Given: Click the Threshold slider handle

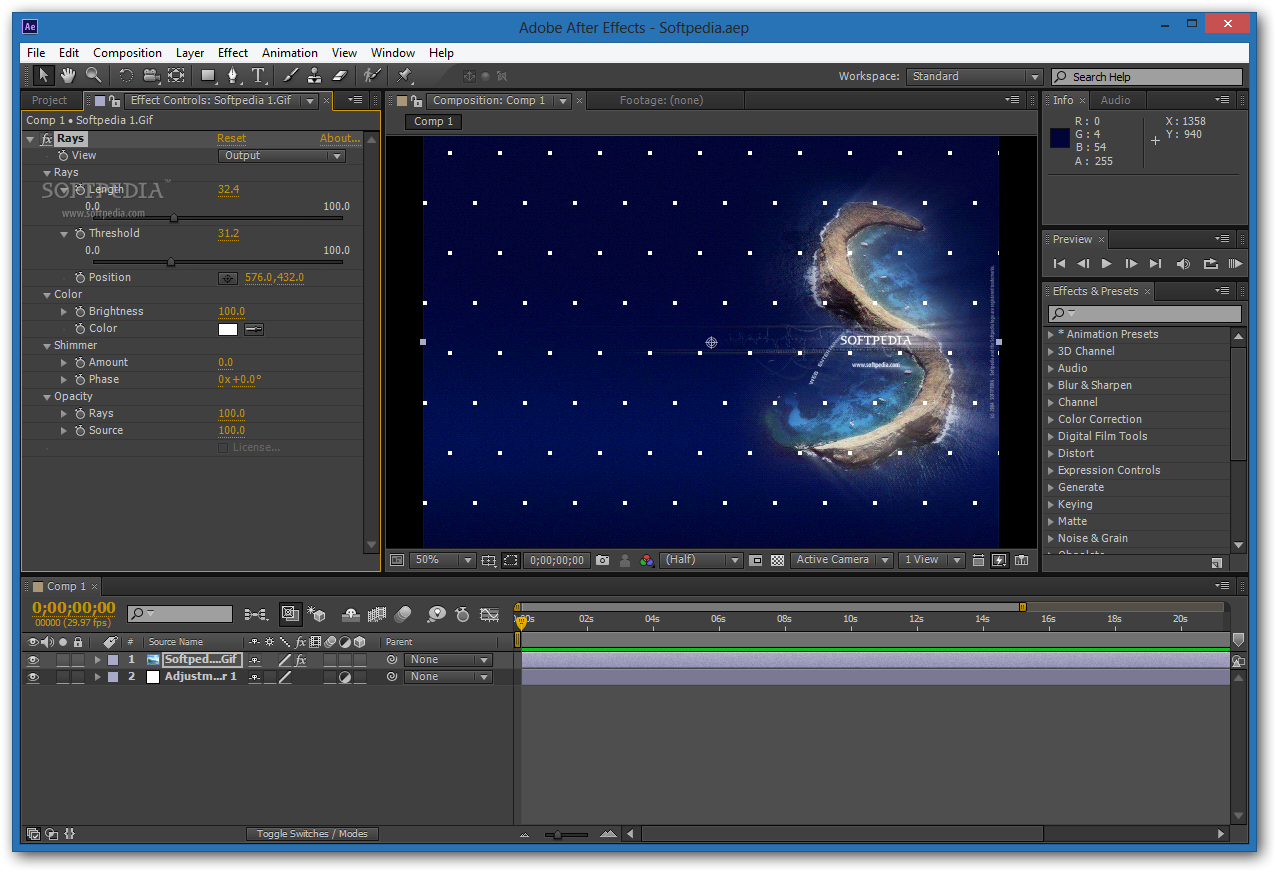Looking at the screenshot, I should (x=171, y=262).
